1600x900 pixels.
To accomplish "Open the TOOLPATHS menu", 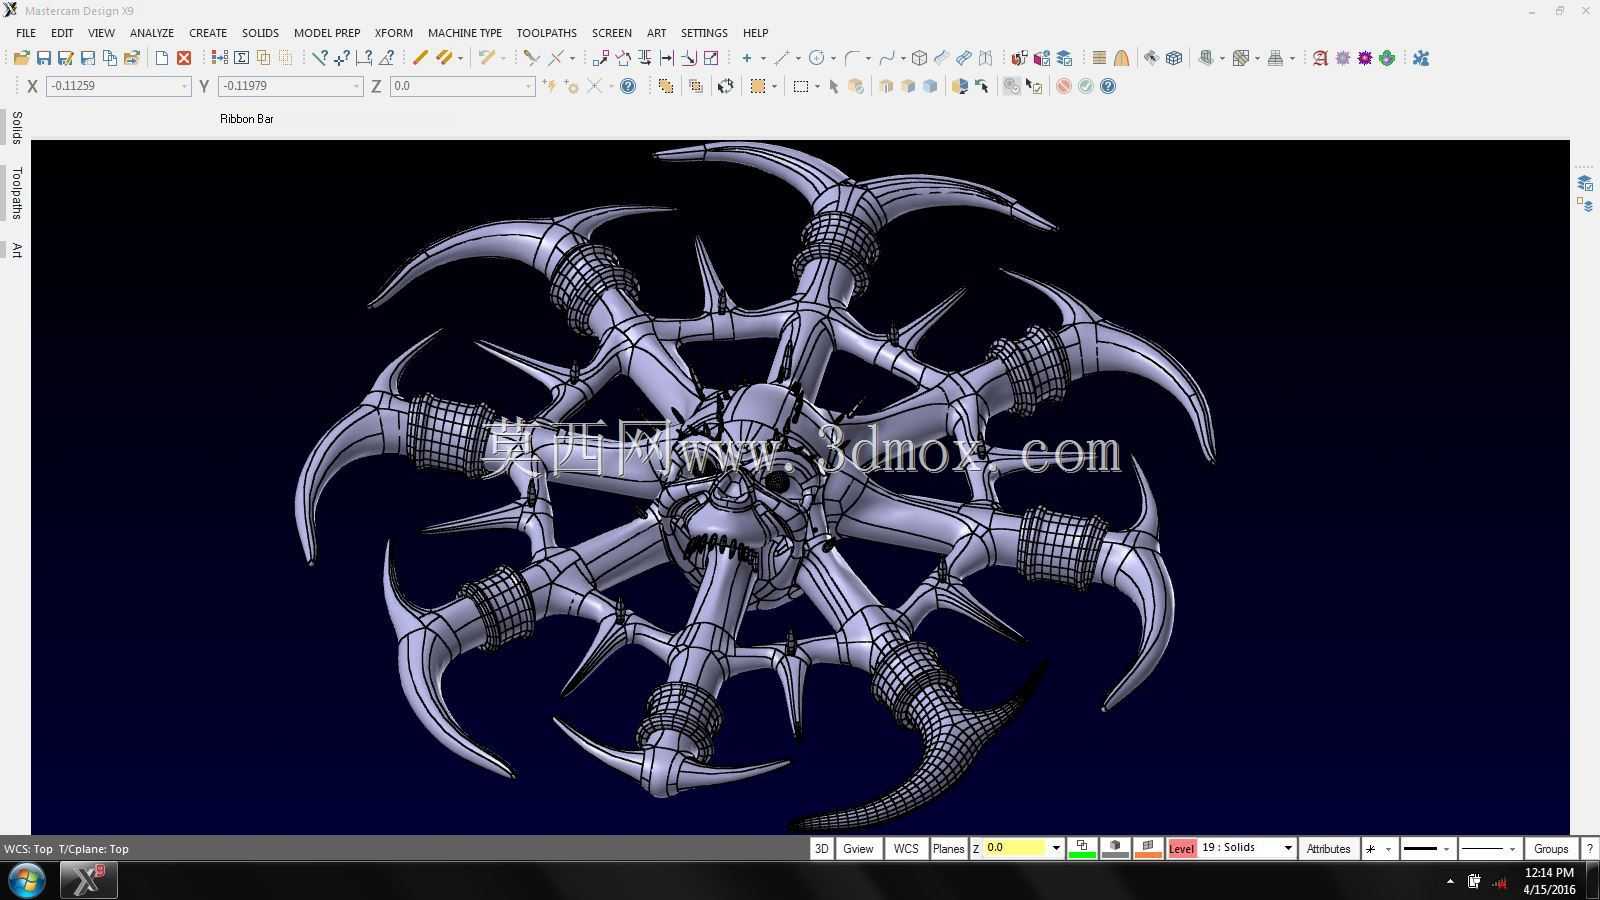I will (x=547, y=33).
